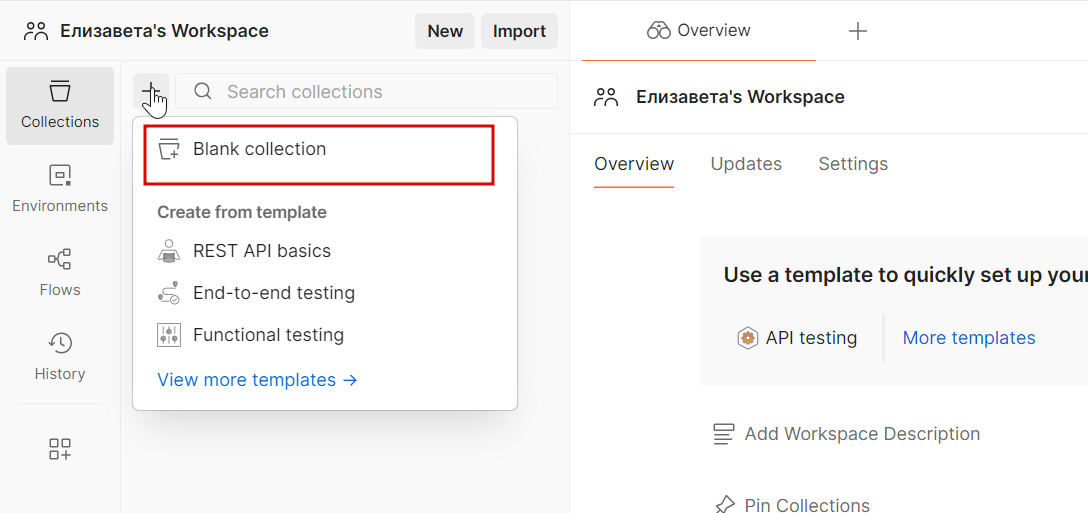Switch to the Updates tab
Screen dimensions: 1088x513
[746, 164]
